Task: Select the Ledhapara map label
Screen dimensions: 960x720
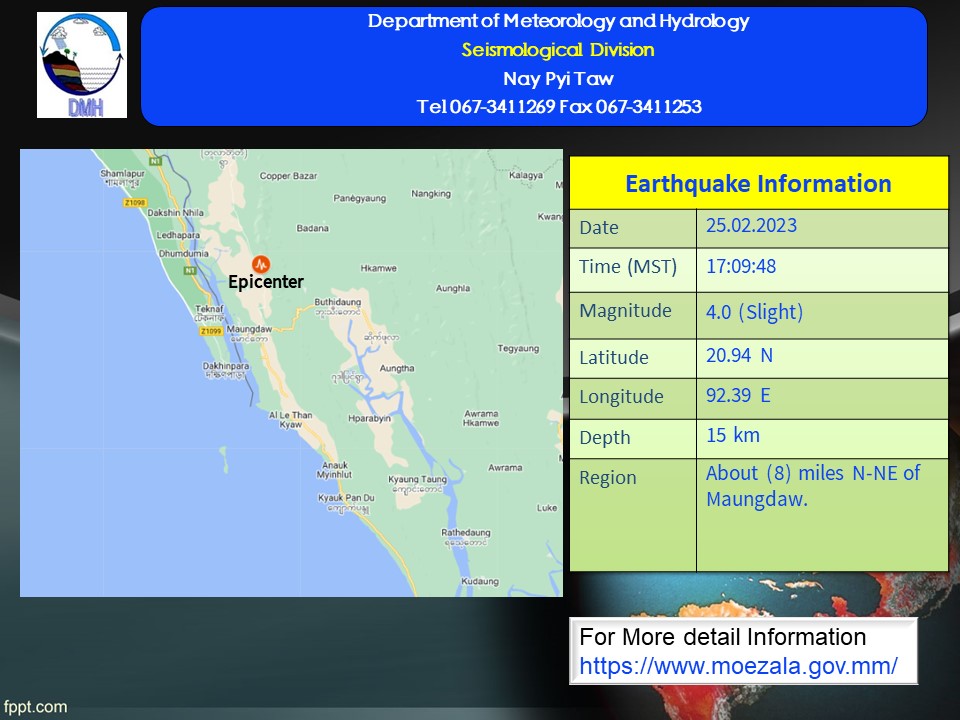Action: 178,235
